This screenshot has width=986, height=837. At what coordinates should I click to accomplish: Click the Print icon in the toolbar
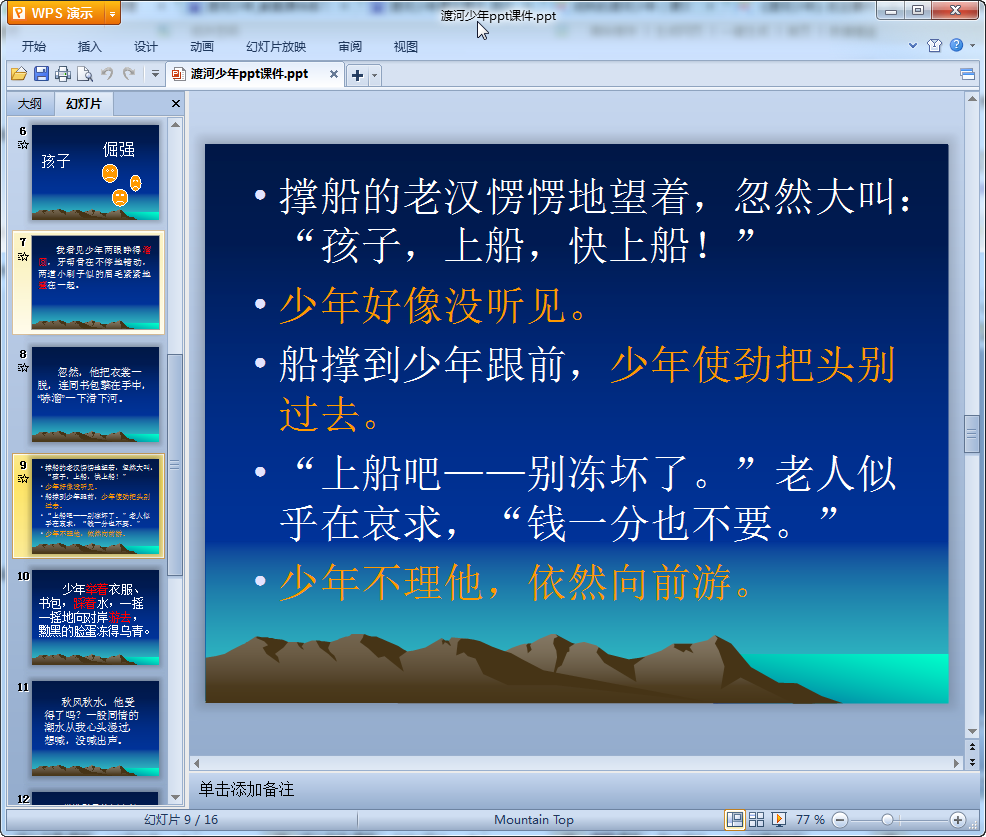point(63,74)
